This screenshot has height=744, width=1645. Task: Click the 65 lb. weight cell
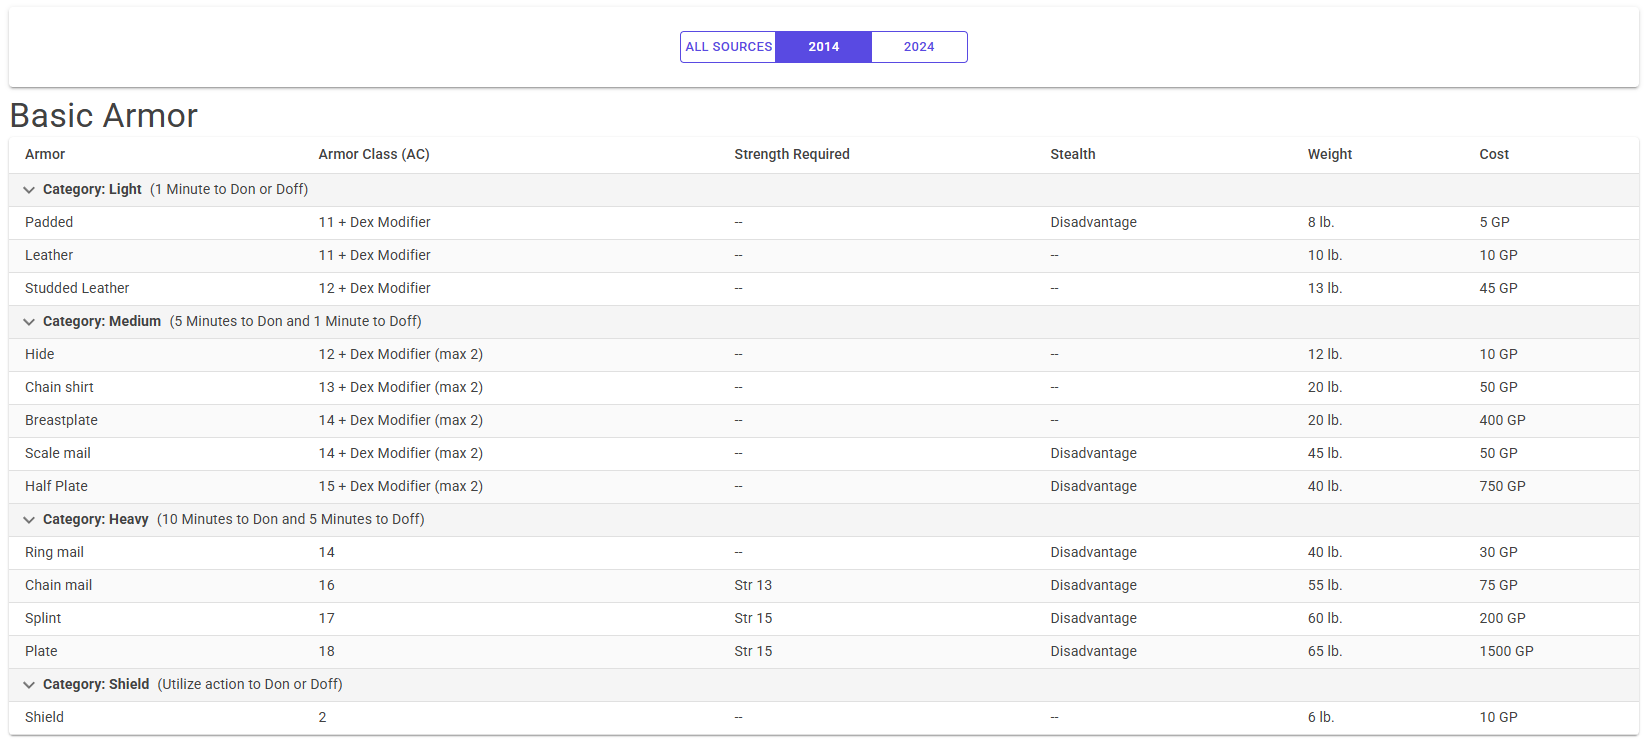(x=1325, y=651)
